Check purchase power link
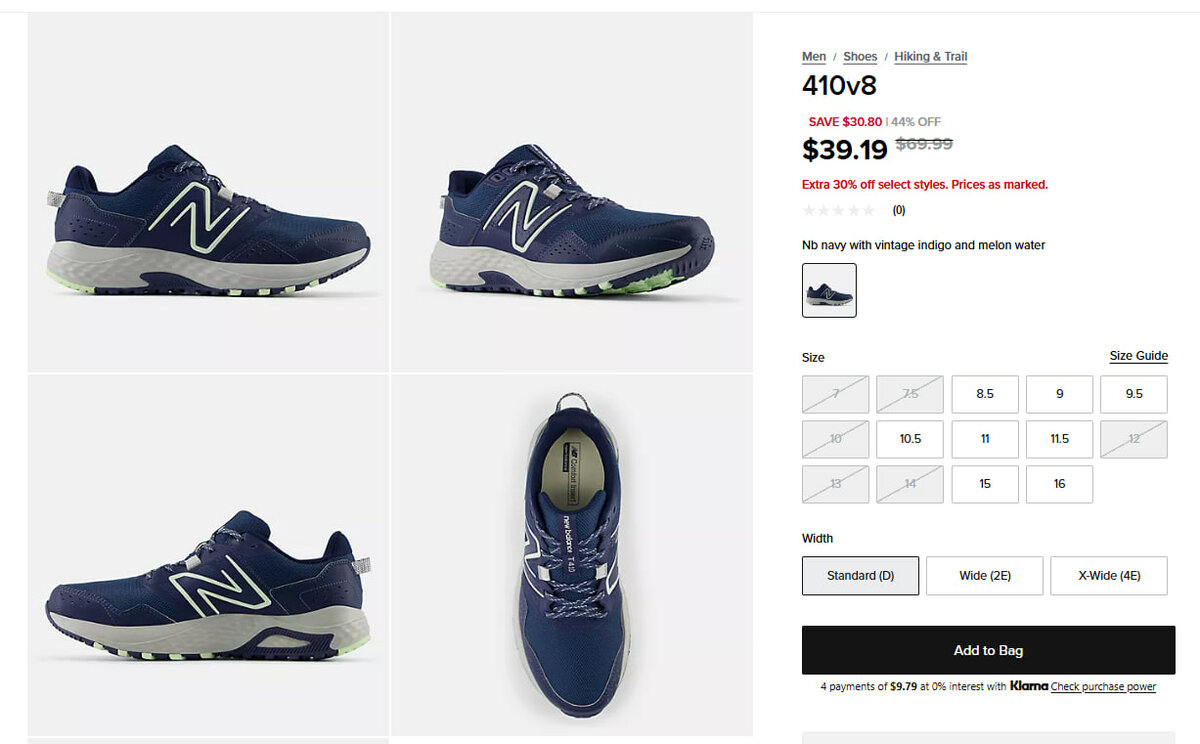Viewport: 1200px width, 744px height. (1103, 687)
